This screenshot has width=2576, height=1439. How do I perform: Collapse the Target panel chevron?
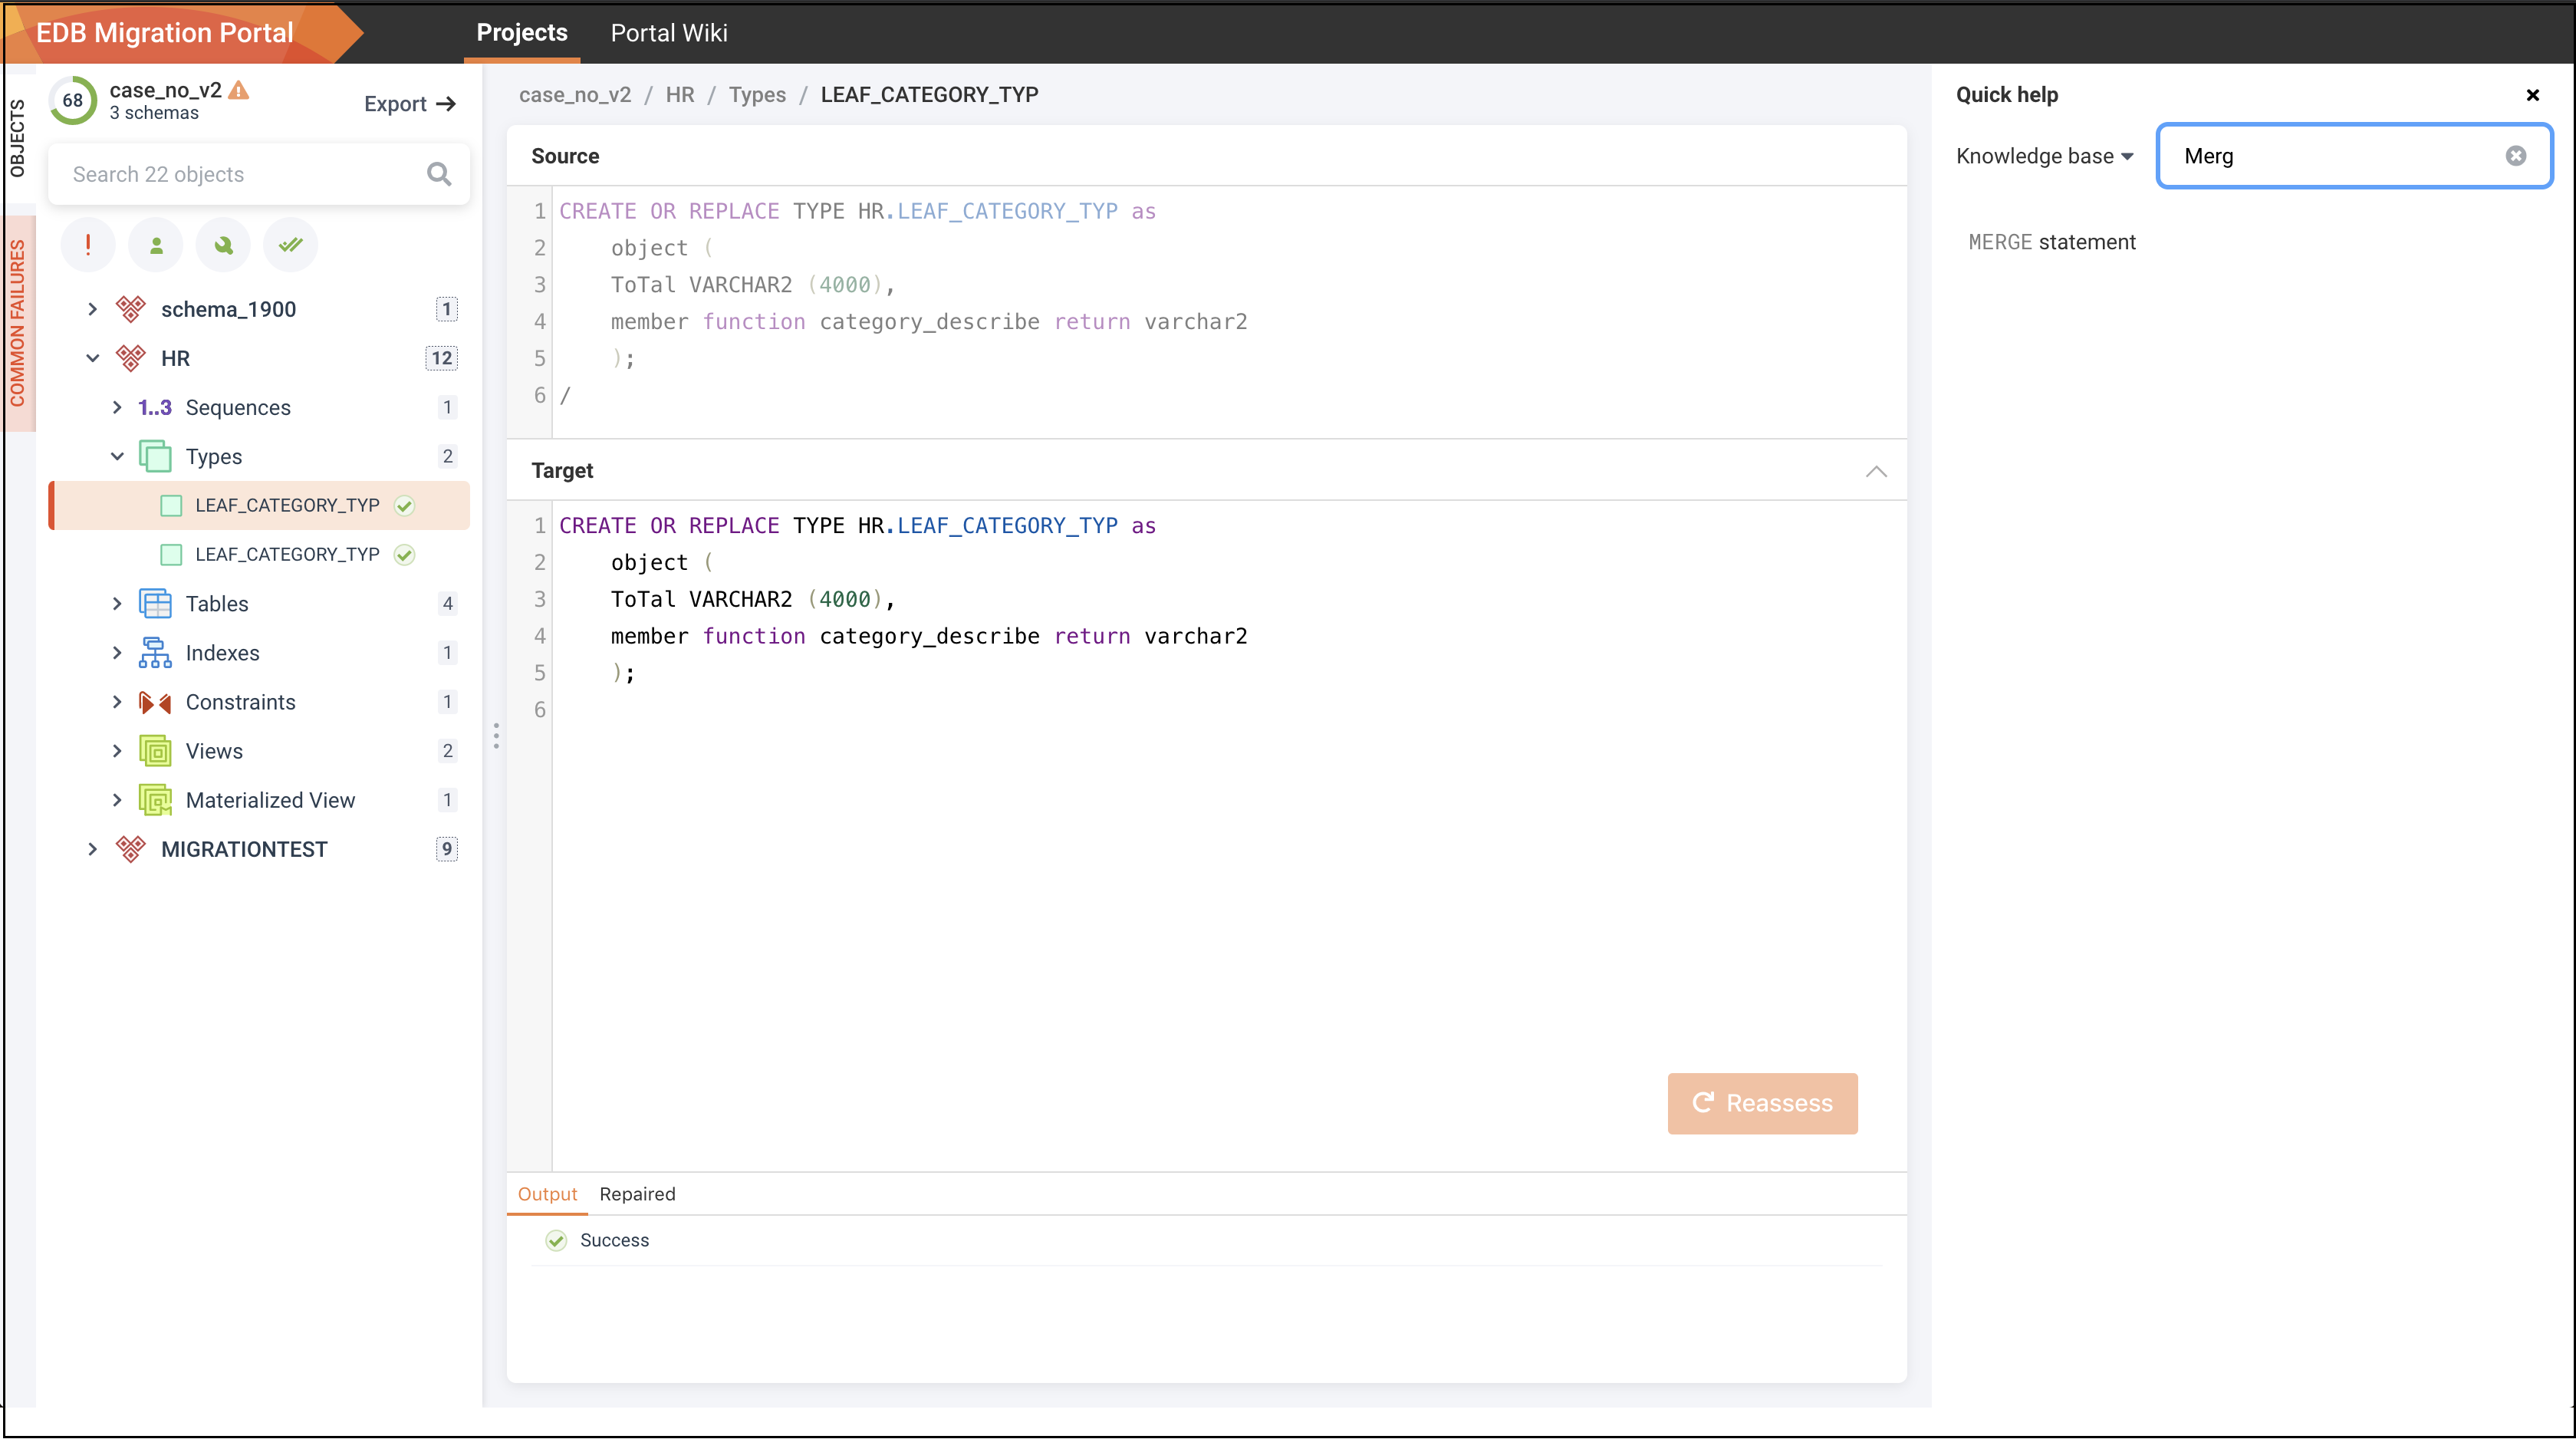(1876, 471)
